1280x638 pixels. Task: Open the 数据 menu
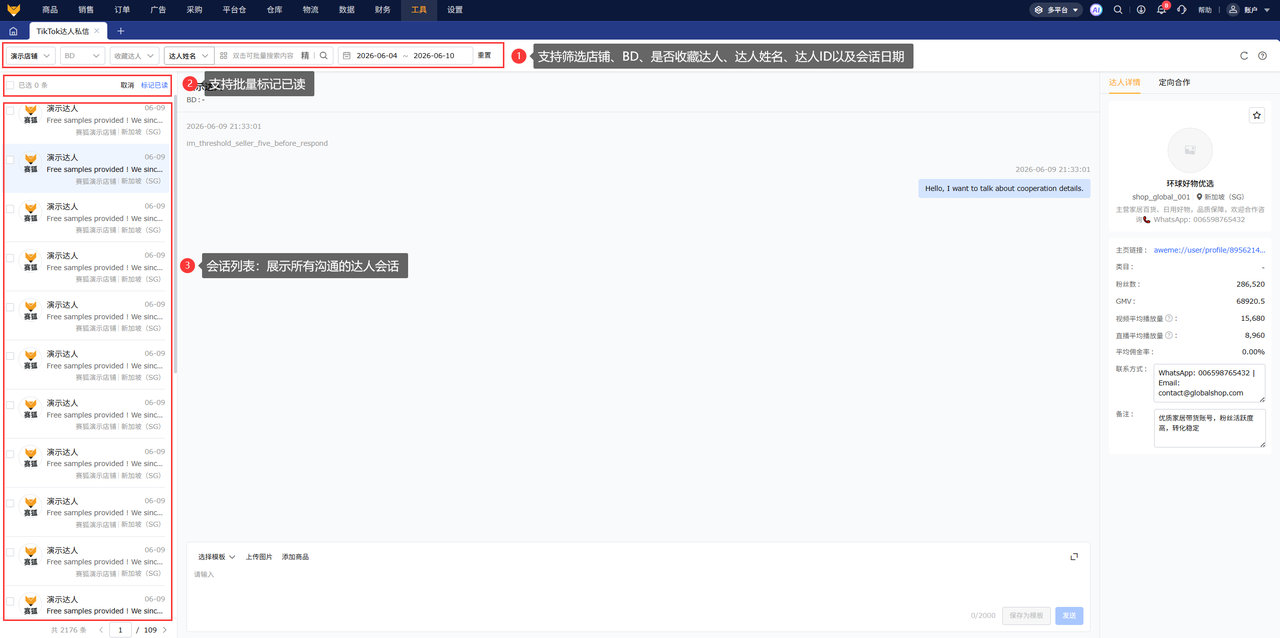(346, 9)
